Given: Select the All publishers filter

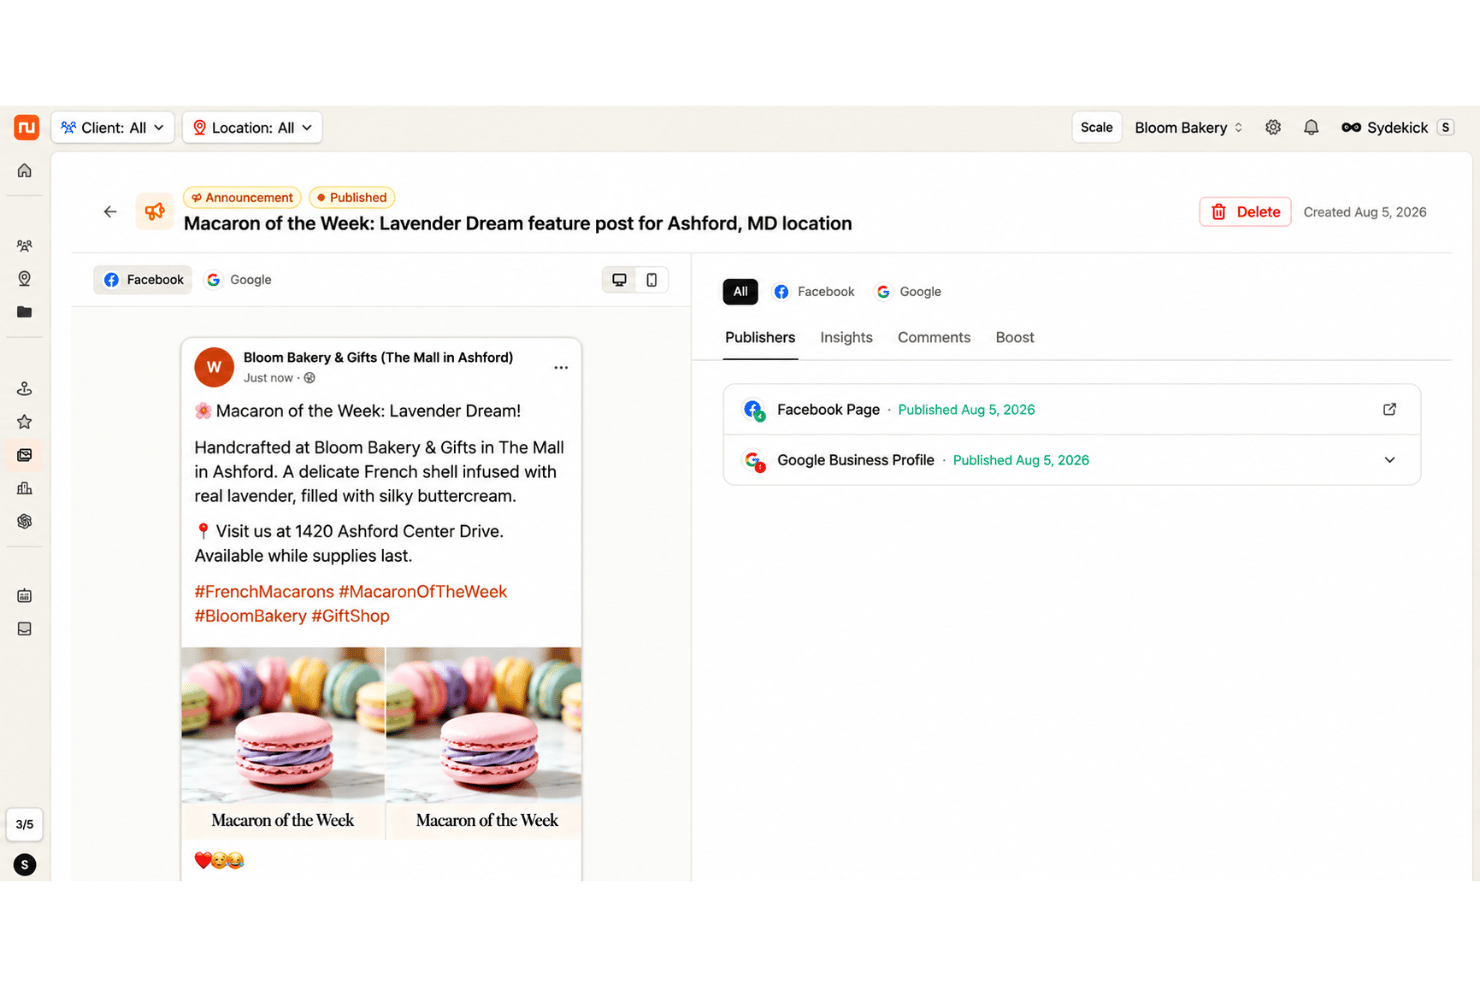Looking at the screenshot, I should coord(740,292).
